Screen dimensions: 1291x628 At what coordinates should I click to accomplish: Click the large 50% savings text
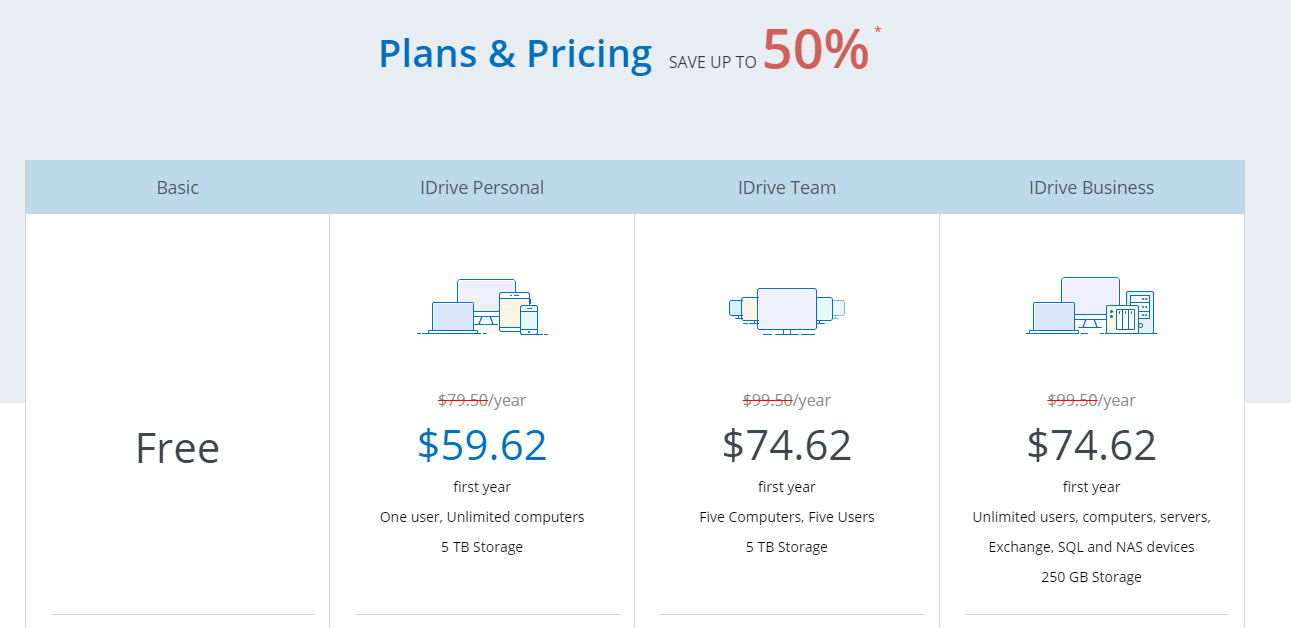tap(816, 49)
